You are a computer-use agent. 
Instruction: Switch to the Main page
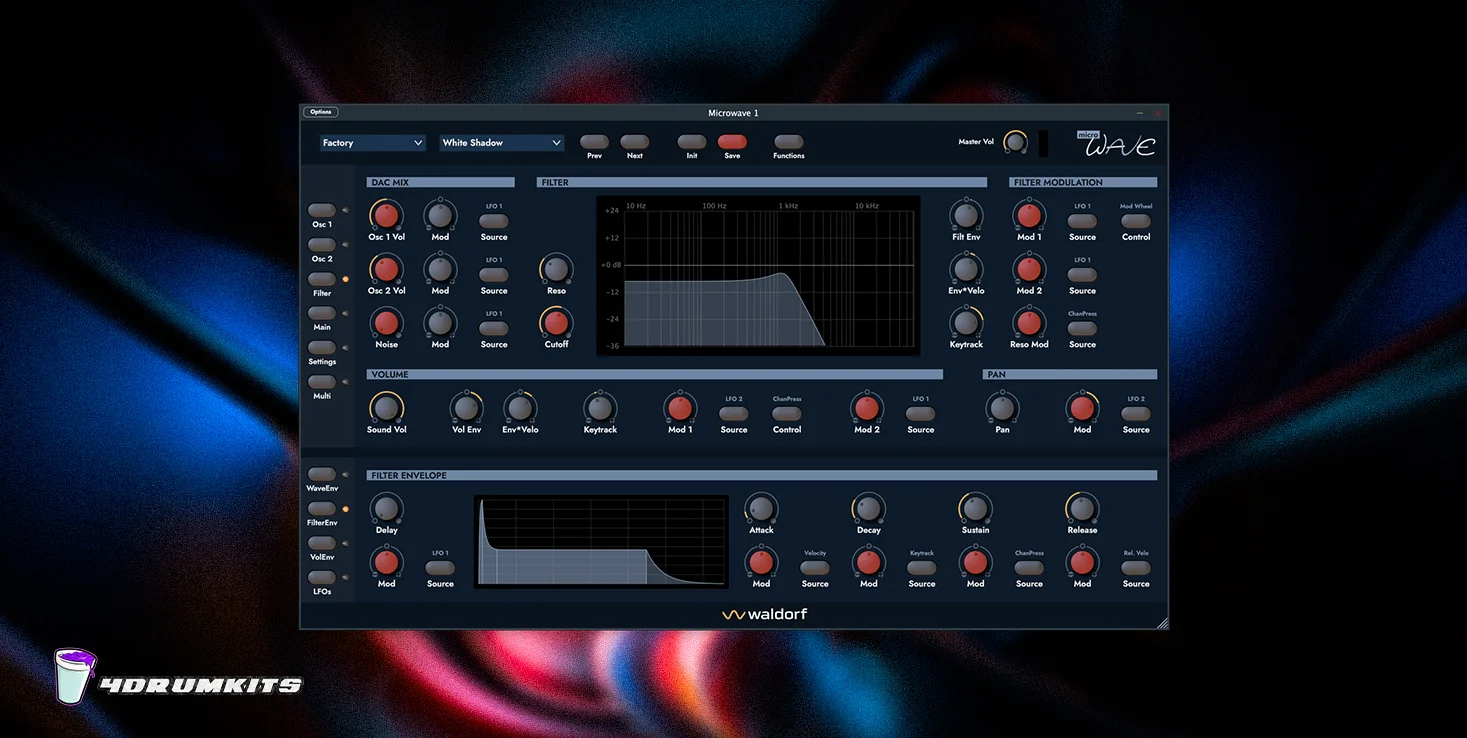point(322,313)
